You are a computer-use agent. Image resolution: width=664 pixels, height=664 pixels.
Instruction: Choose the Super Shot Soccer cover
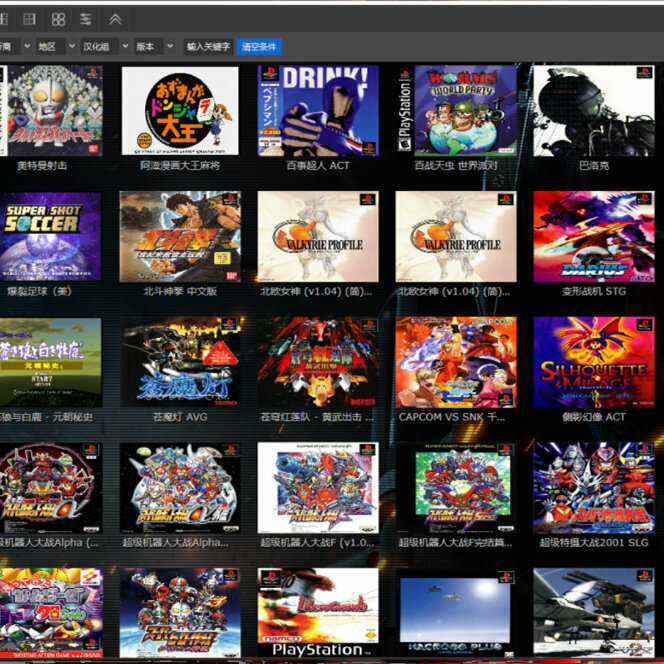[50, 236]
